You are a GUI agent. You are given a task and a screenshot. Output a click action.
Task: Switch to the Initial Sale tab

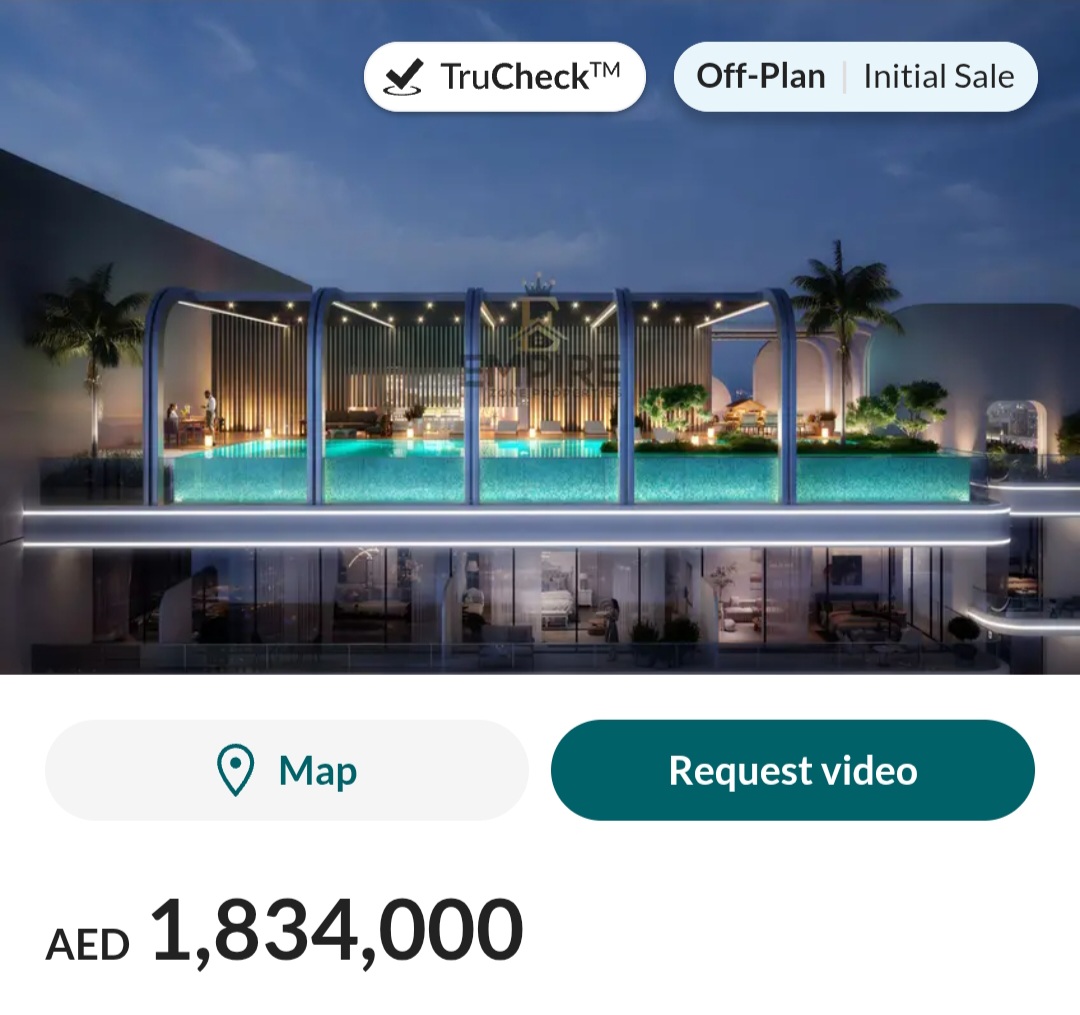tap(938, 75)
